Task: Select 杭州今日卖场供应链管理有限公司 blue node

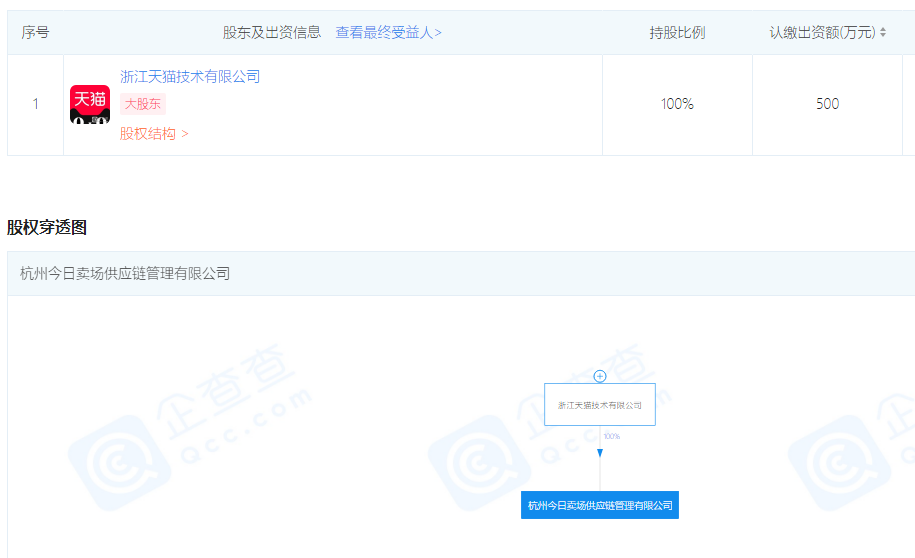Action: (x=600, y=505)
